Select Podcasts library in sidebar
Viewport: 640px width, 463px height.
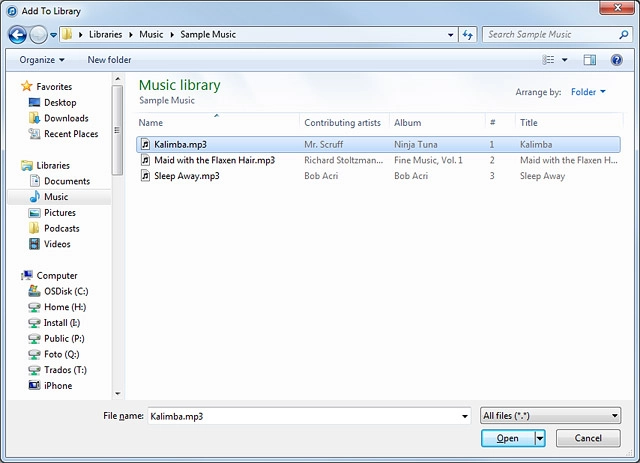coord(62,228)
